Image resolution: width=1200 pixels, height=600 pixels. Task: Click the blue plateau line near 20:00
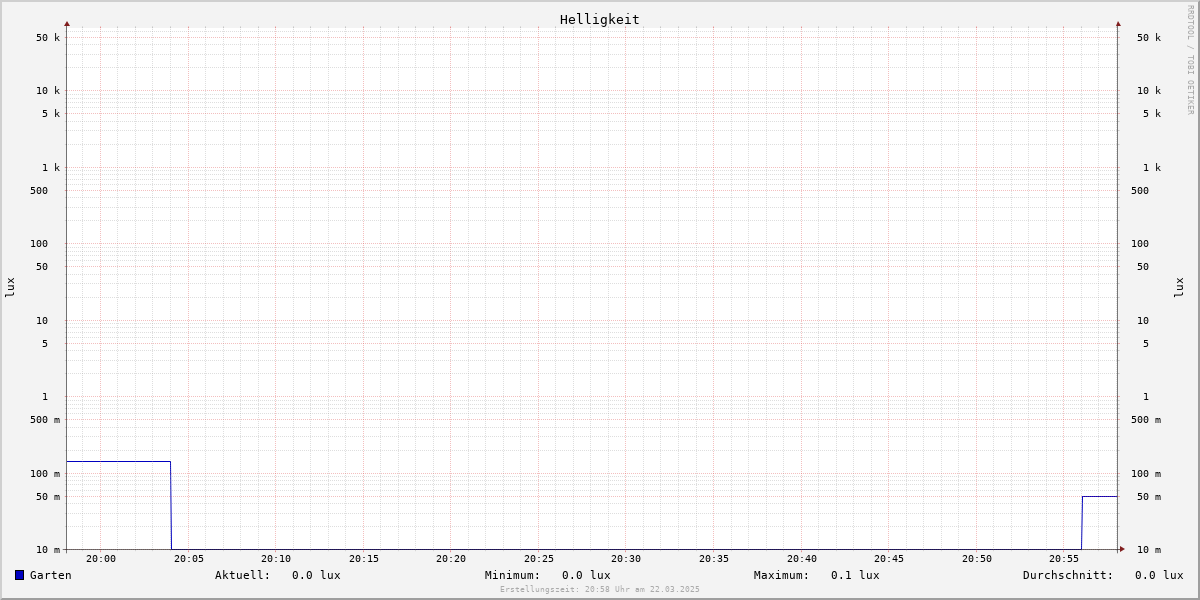tap(118, 462)
